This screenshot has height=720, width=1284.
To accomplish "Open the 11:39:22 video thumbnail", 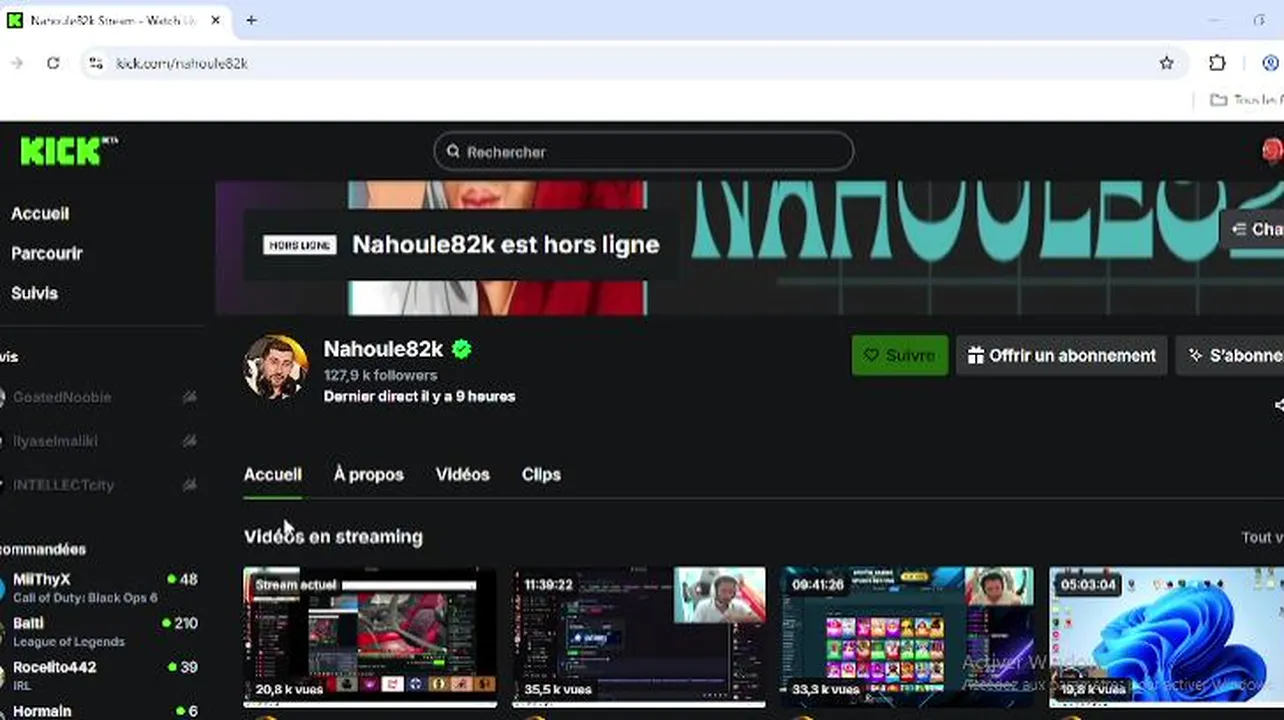I will click(x=639, y=636).
